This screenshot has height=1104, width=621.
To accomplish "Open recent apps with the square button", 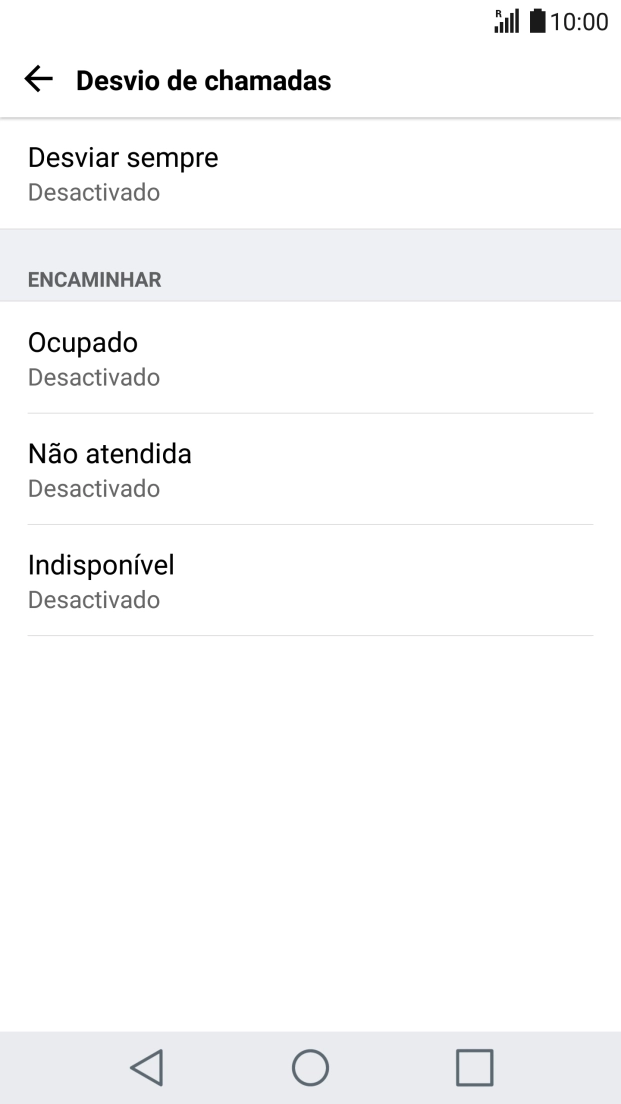I will click(476, 1067).
